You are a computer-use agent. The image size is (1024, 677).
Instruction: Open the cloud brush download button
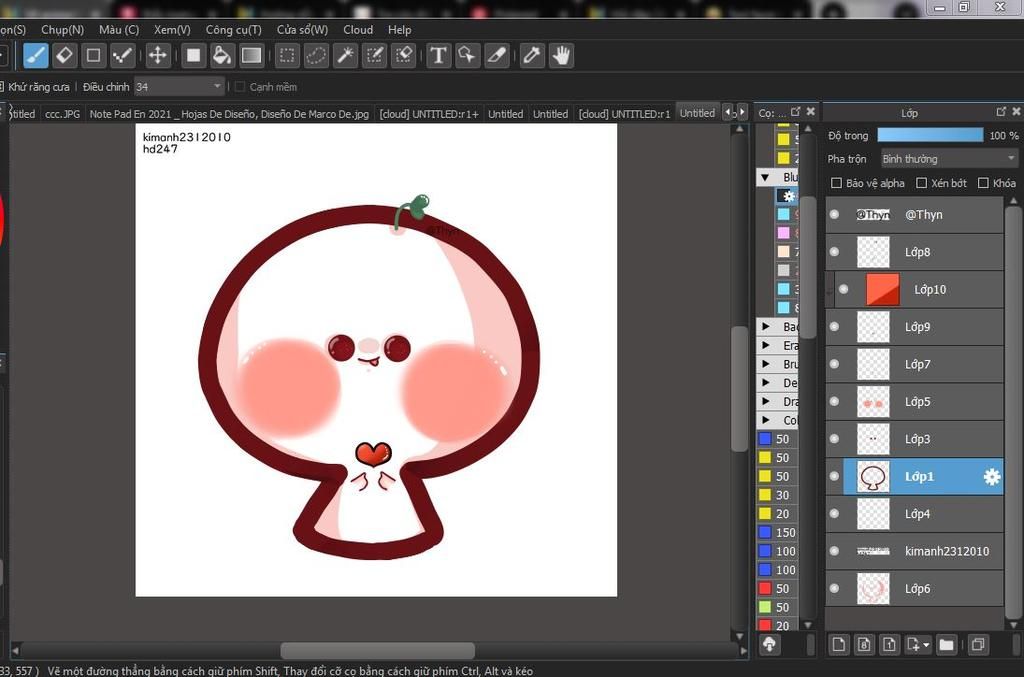(x=769, y=644)
